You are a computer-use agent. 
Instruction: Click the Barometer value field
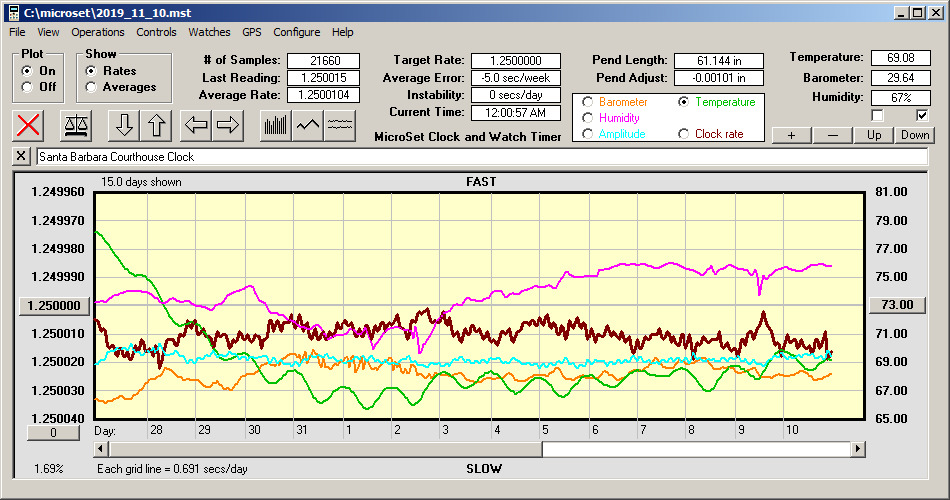[x=900, y=78]
